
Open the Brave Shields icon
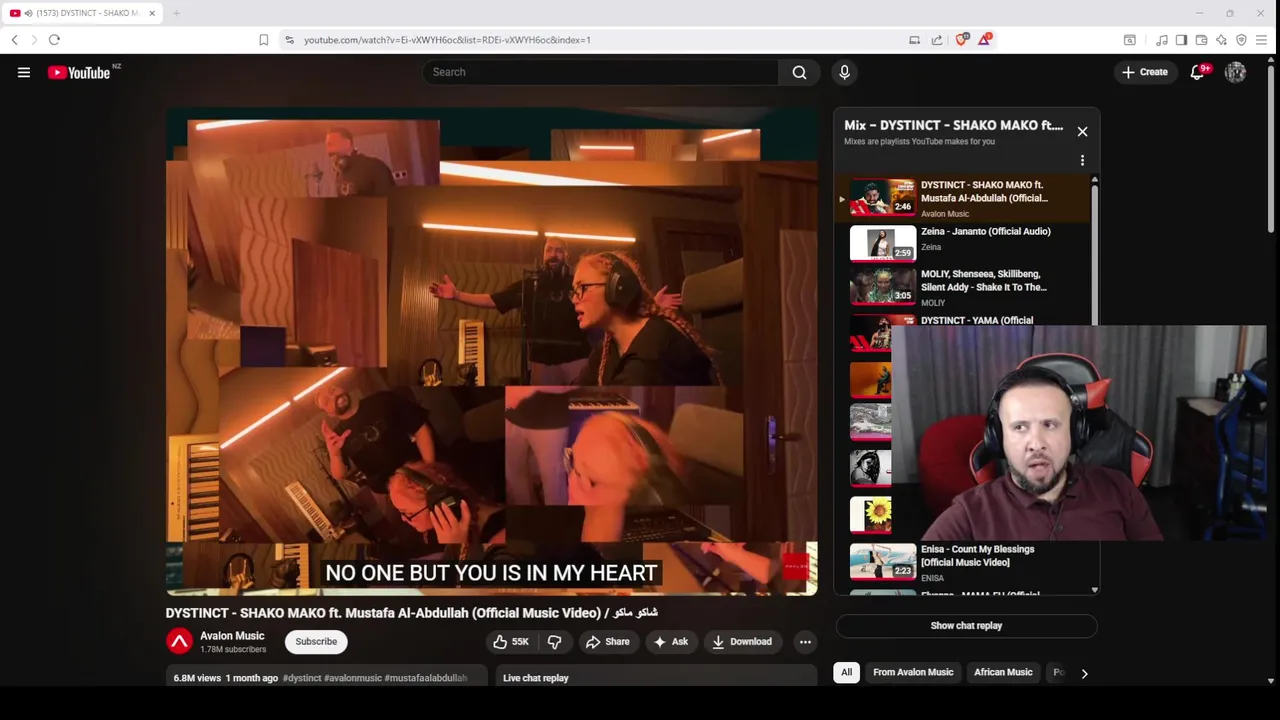pyautogui.click(x=962, y=40)
